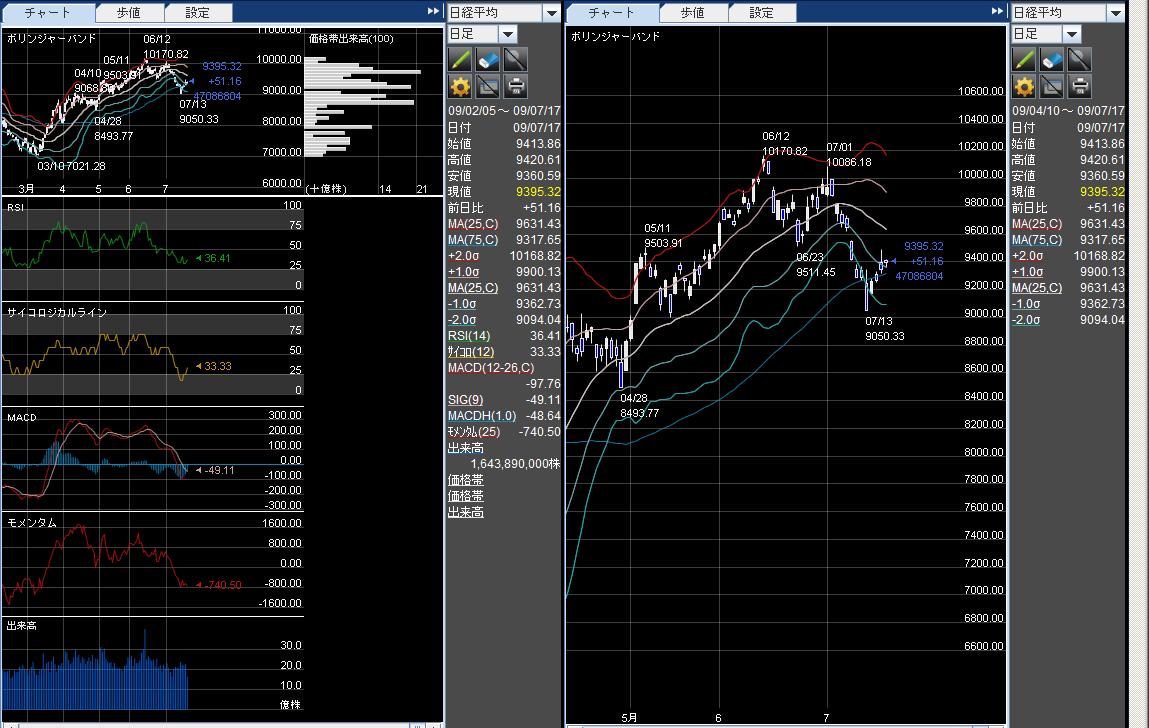Switch to the 歩値 tab in left chart
Image resolution: width=1149 pixels, height=728 pixels.
tap(128, 13)
